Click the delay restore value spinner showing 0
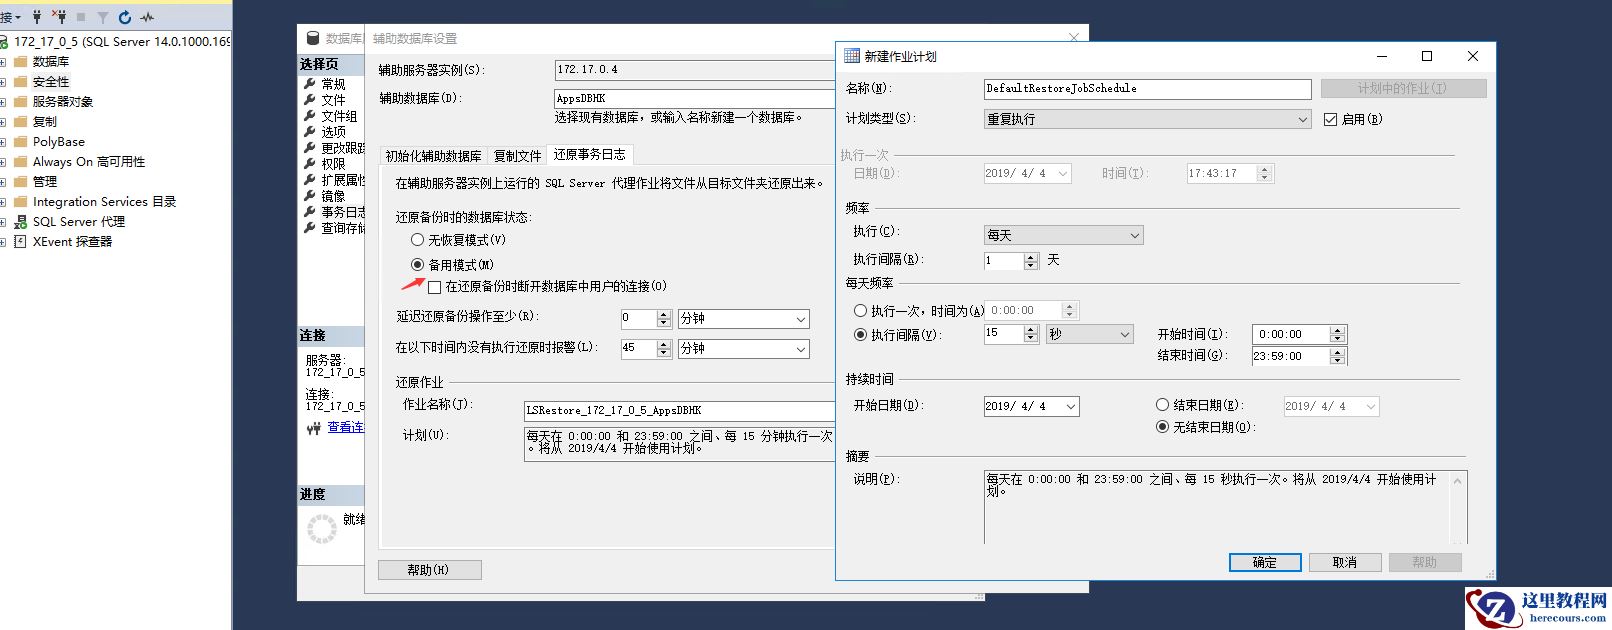The image size is (1612, 630). point(663,319)
